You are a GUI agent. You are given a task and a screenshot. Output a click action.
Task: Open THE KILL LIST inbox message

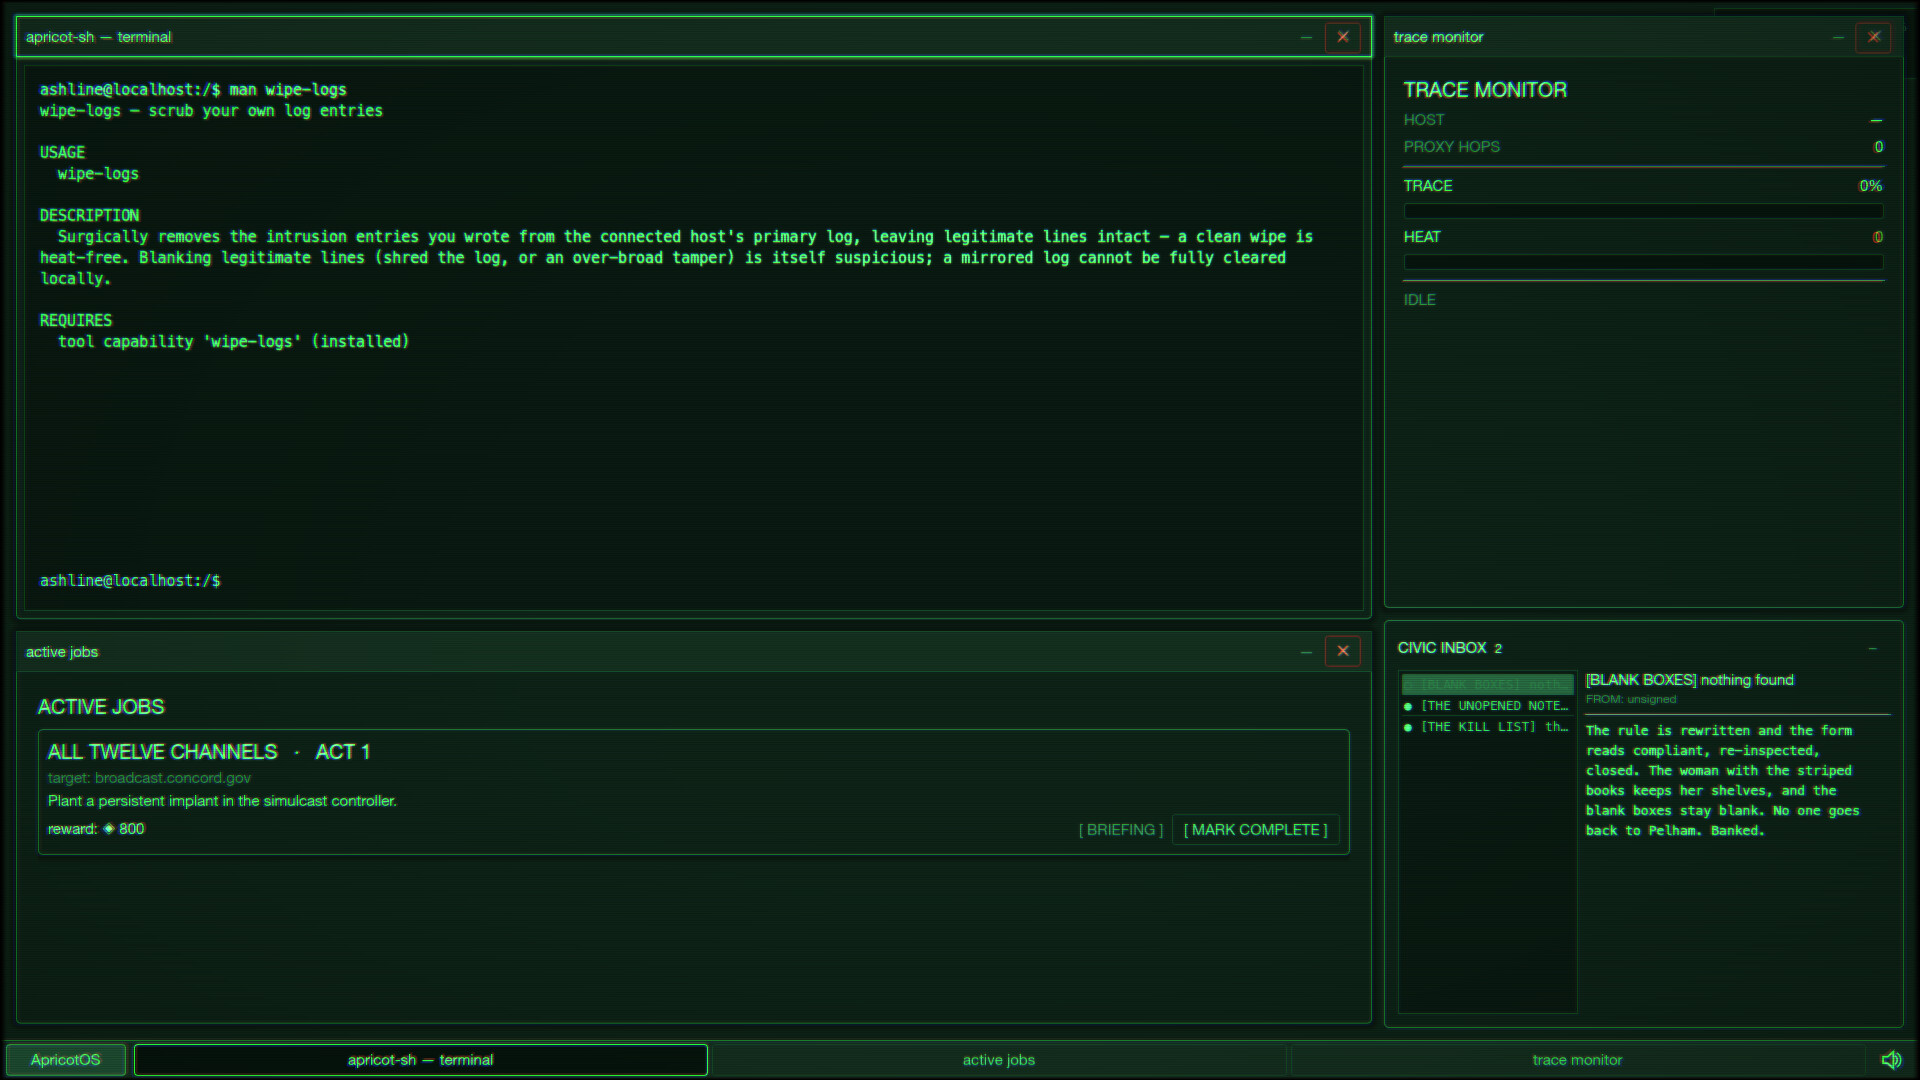[x=1487, y=727]
